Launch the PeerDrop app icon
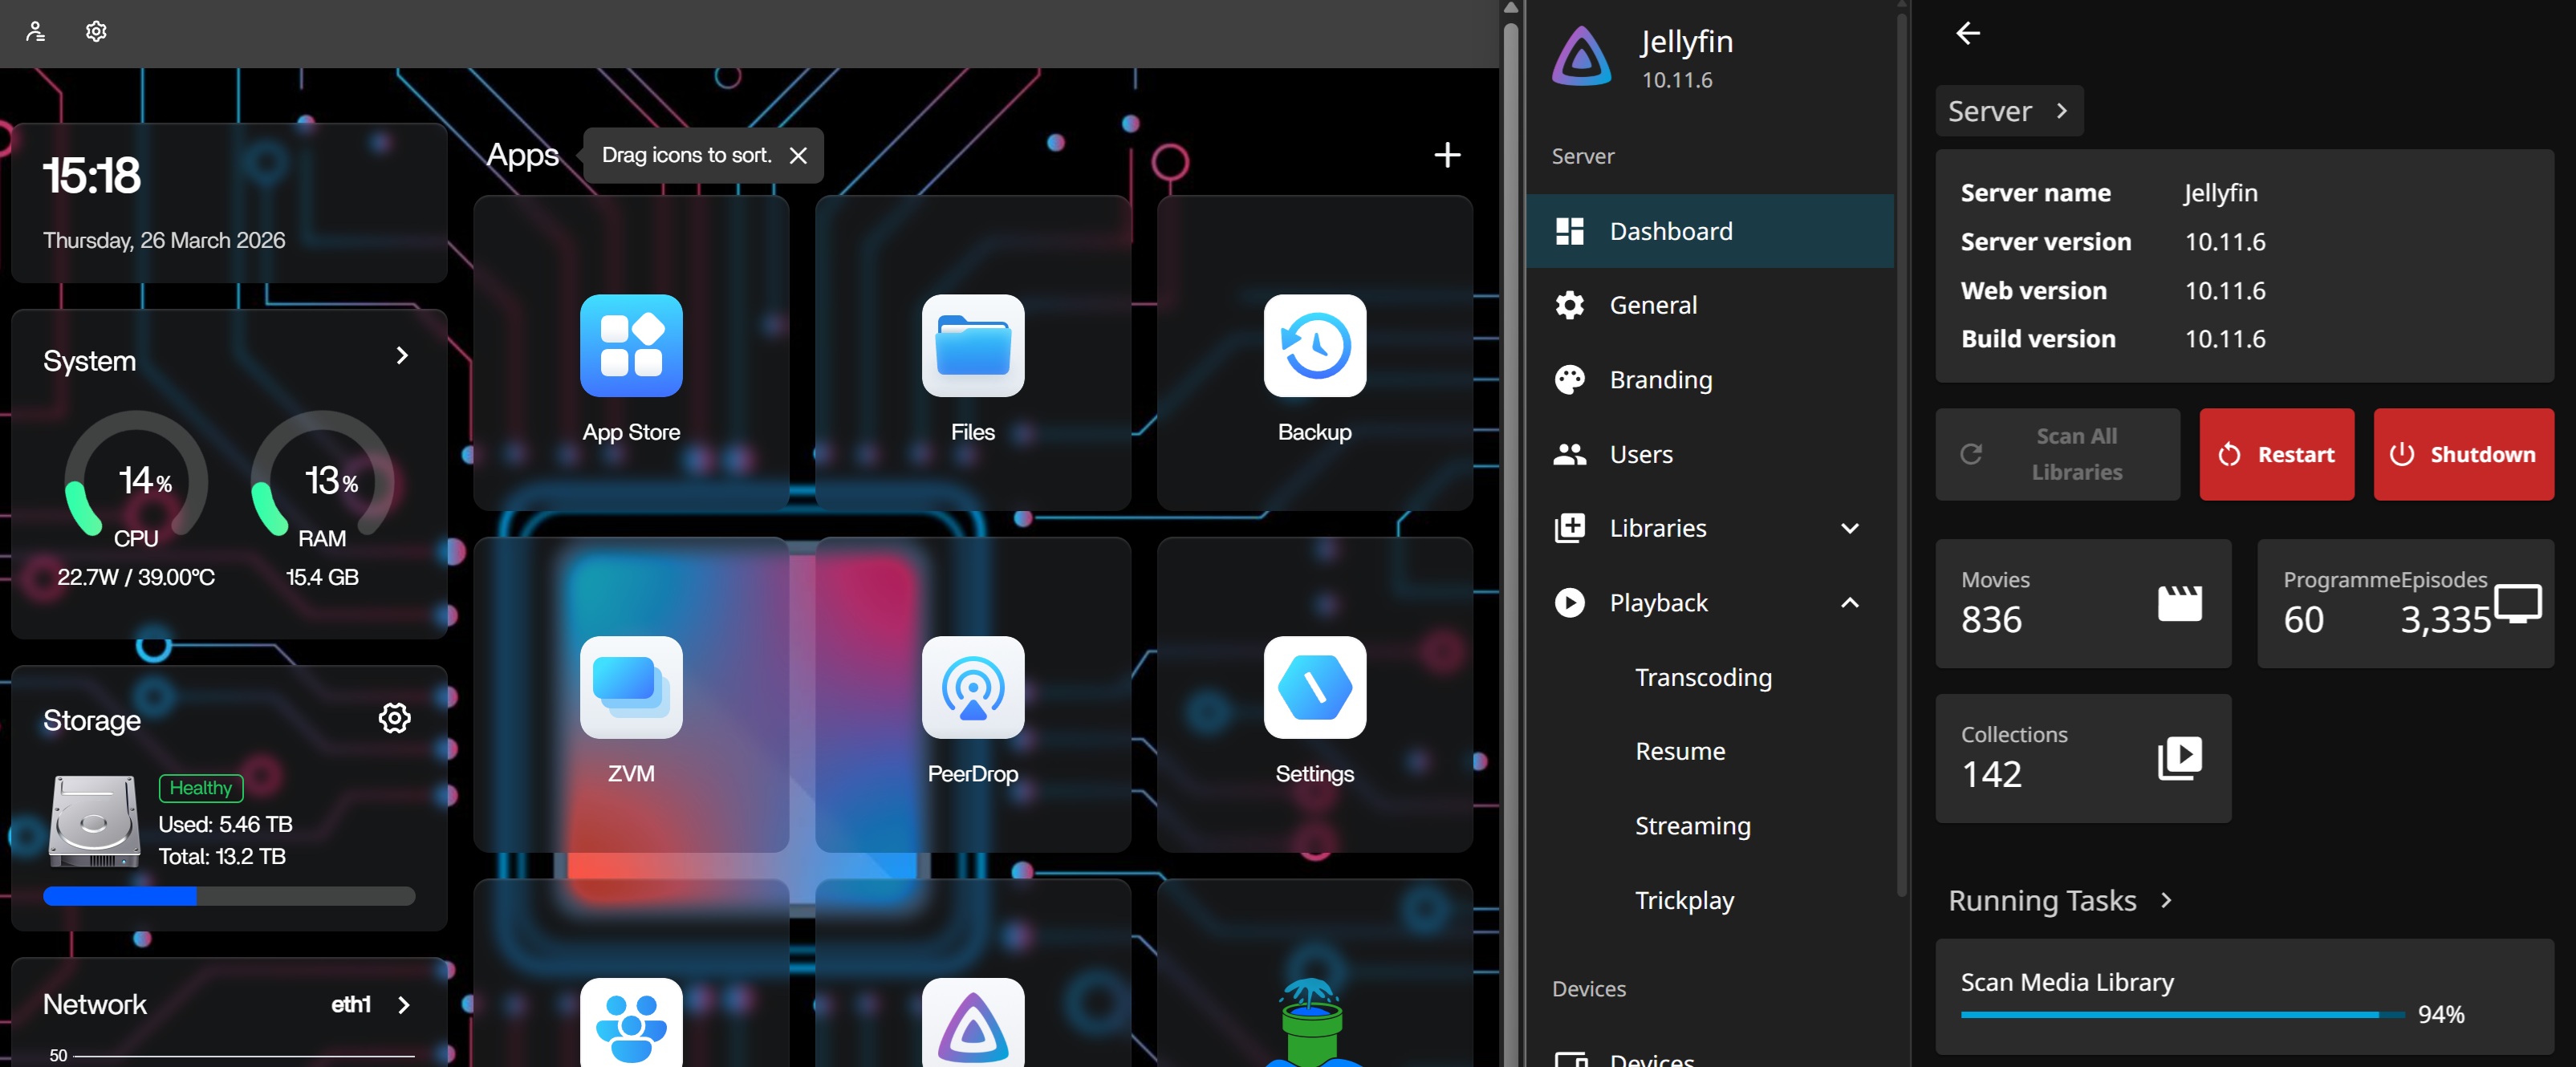The width and height of the screenshot is (2576, 1067). click(972, 687)
